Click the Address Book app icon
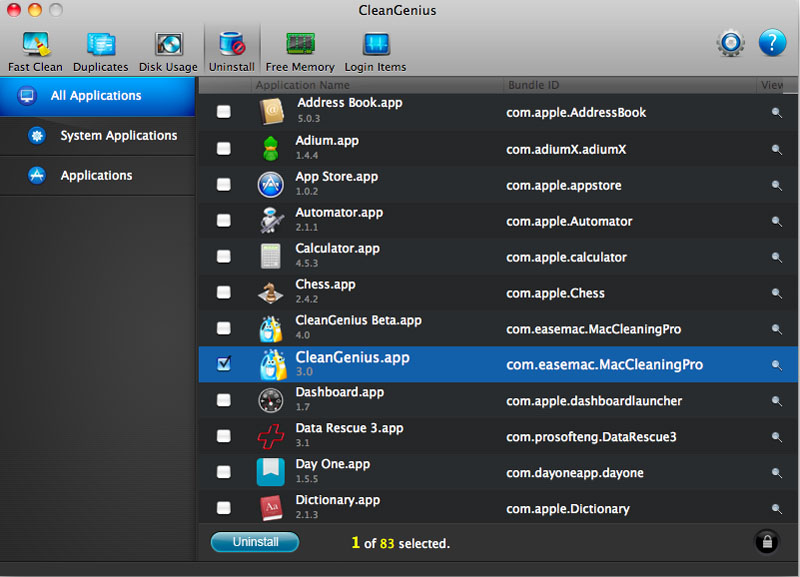800x577 pixels. [x=271, y=112]
